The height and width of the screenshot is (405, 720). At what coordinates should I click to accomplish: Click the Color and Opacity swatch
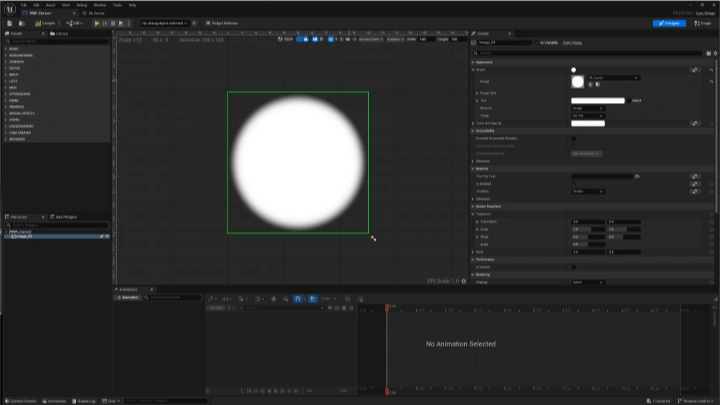coord(588,124)
